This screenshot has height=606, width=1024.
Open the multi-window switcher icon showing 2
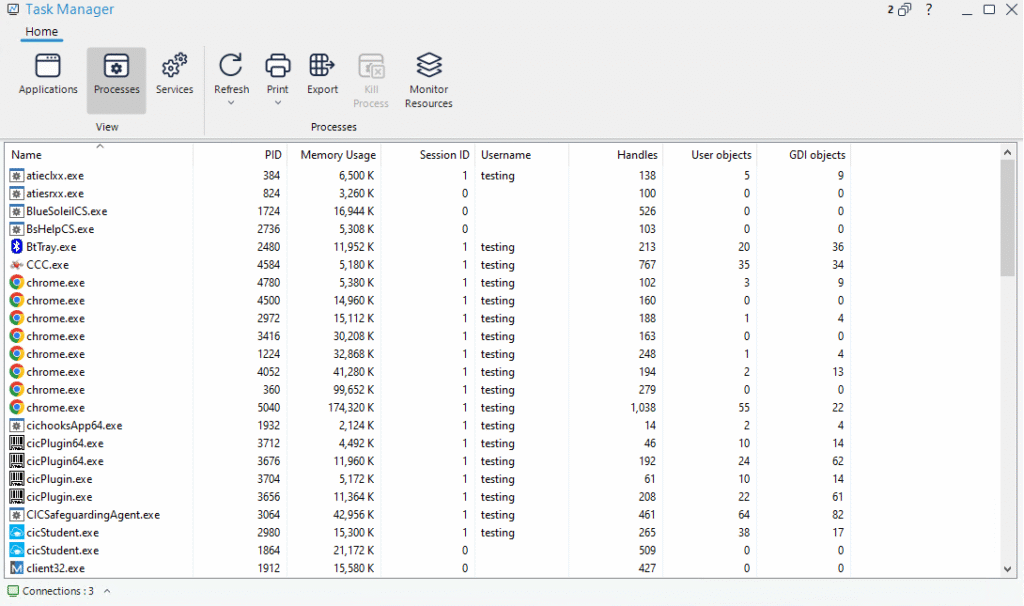pos(899,10)
